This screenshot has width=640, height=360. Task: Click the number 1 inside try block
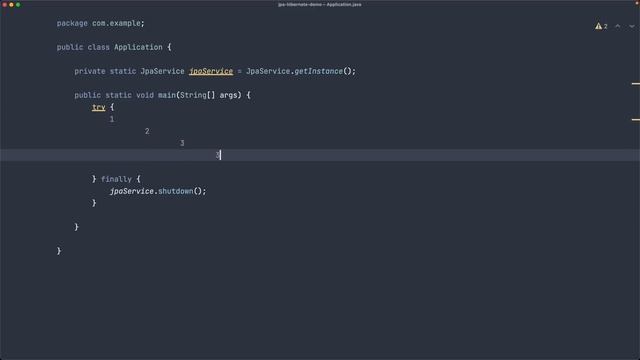coord(112,119)
